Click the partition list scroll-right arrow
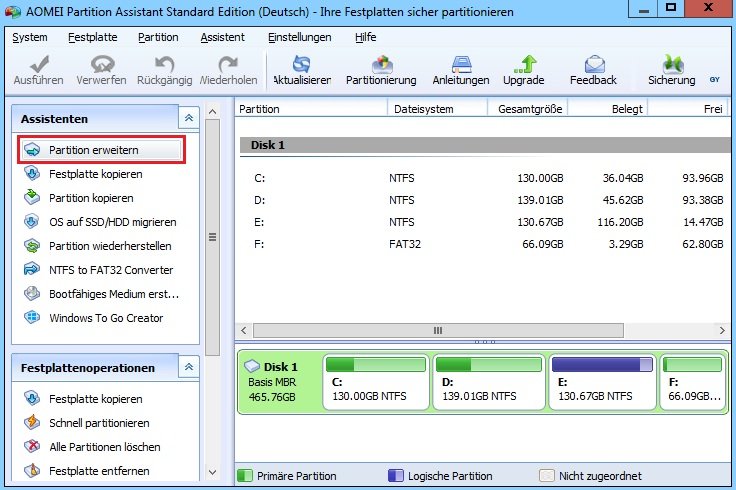 (722, 330)
